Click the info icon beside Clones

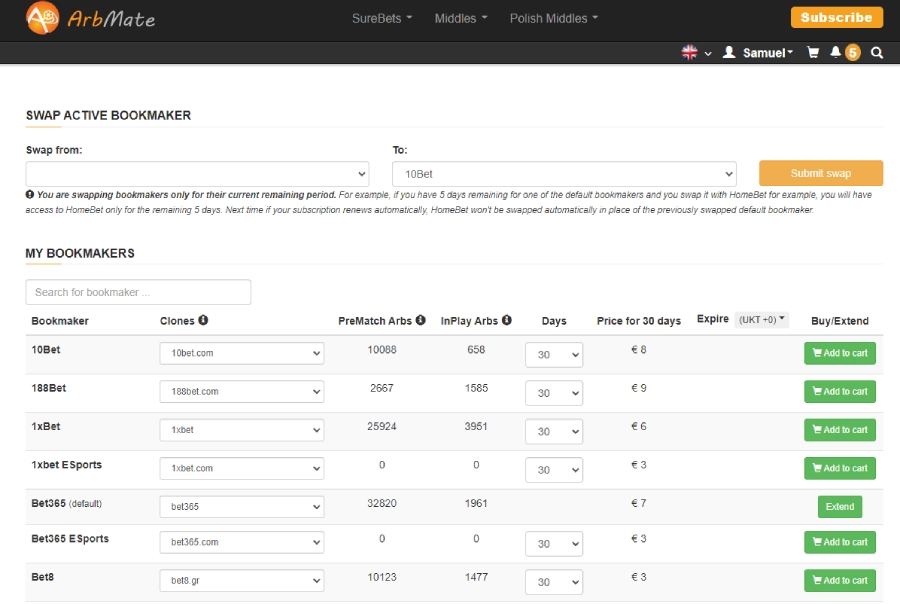pyautogui.click(x=203, y=321)
